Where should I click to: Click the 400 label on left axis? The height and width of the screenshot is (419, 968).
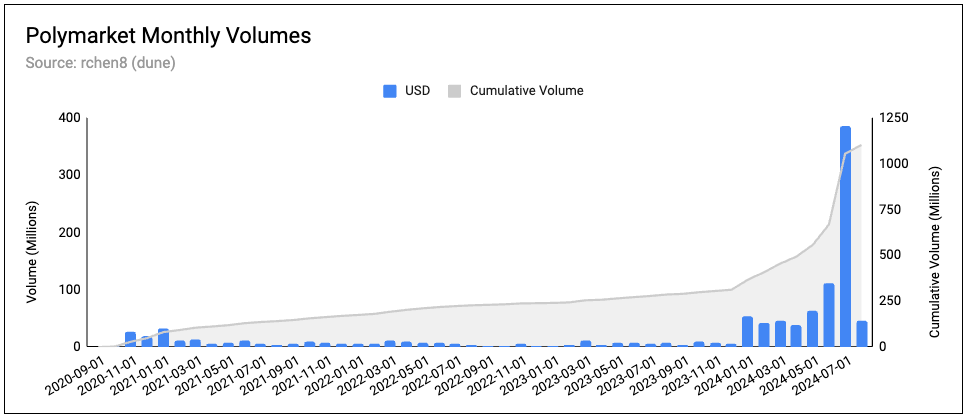71,118
